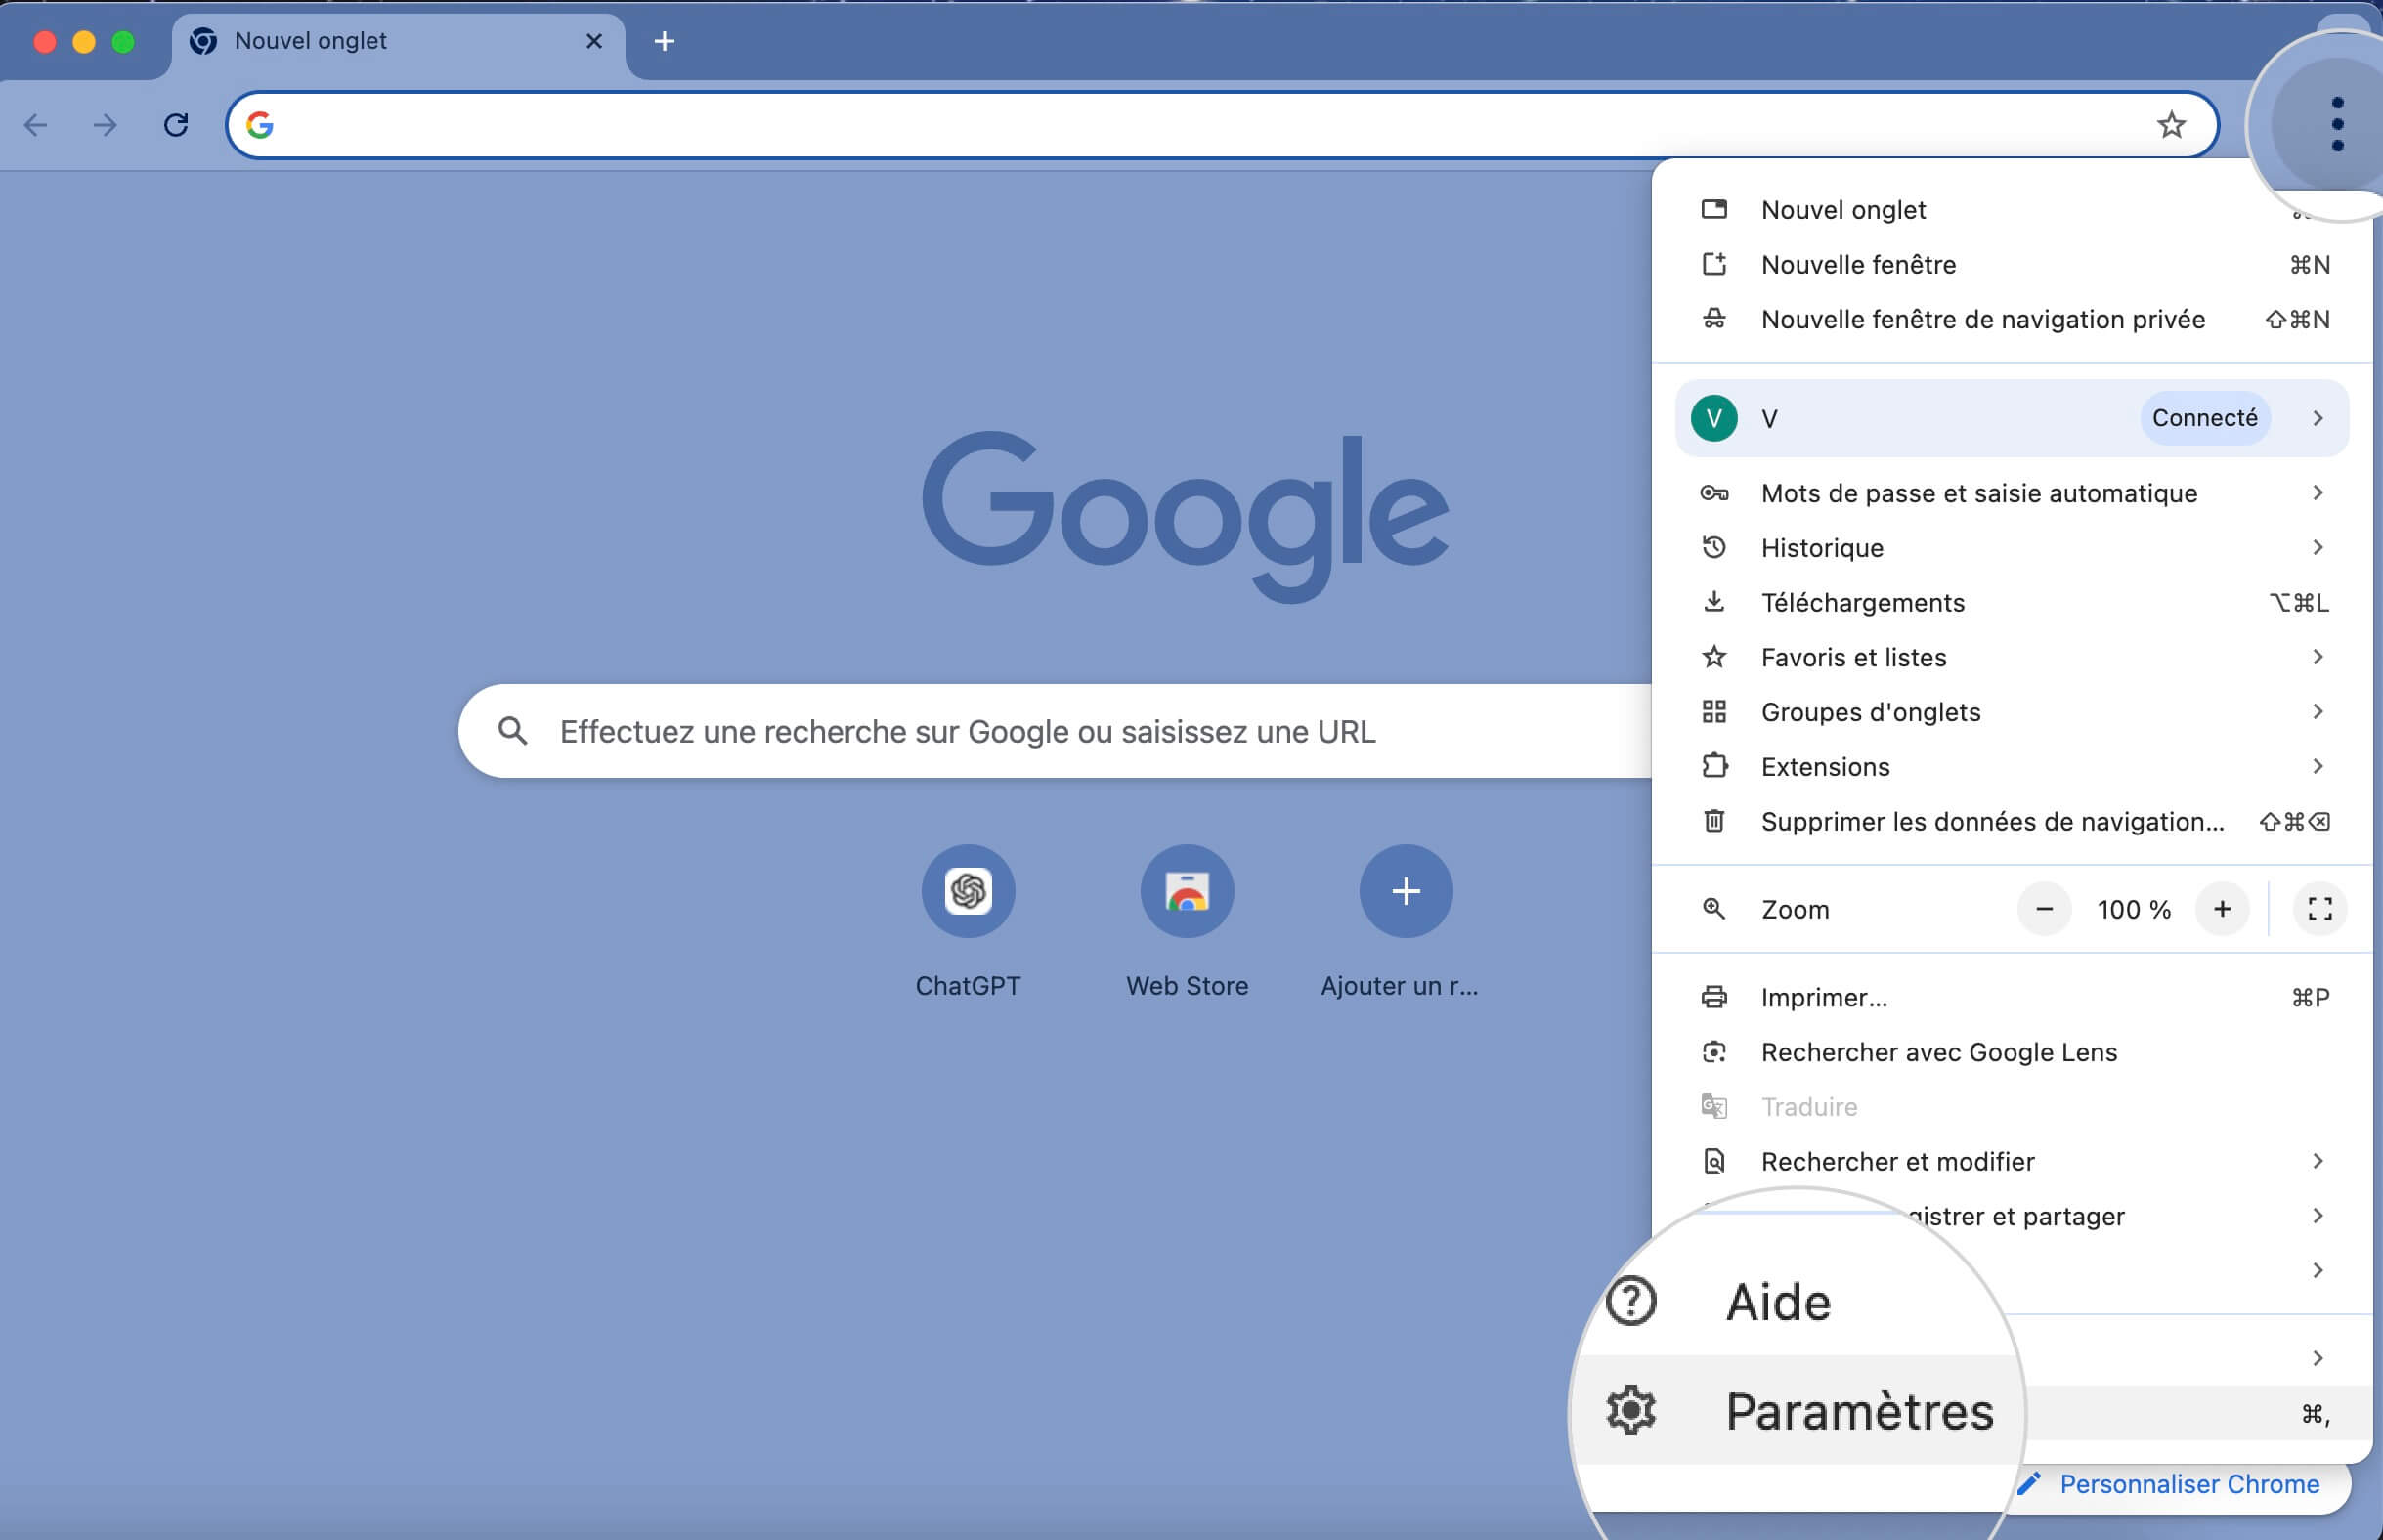Click the 100 % zoom value
Screen dimensions: 2383x1540
click(x=2133, y=910)
